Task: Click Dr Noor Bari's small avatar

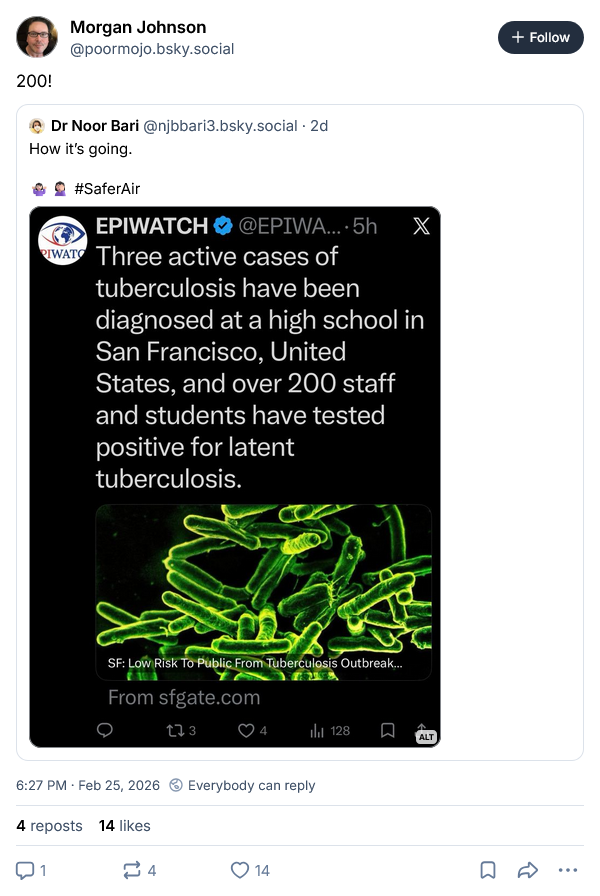Action: [x=37, y=126]
